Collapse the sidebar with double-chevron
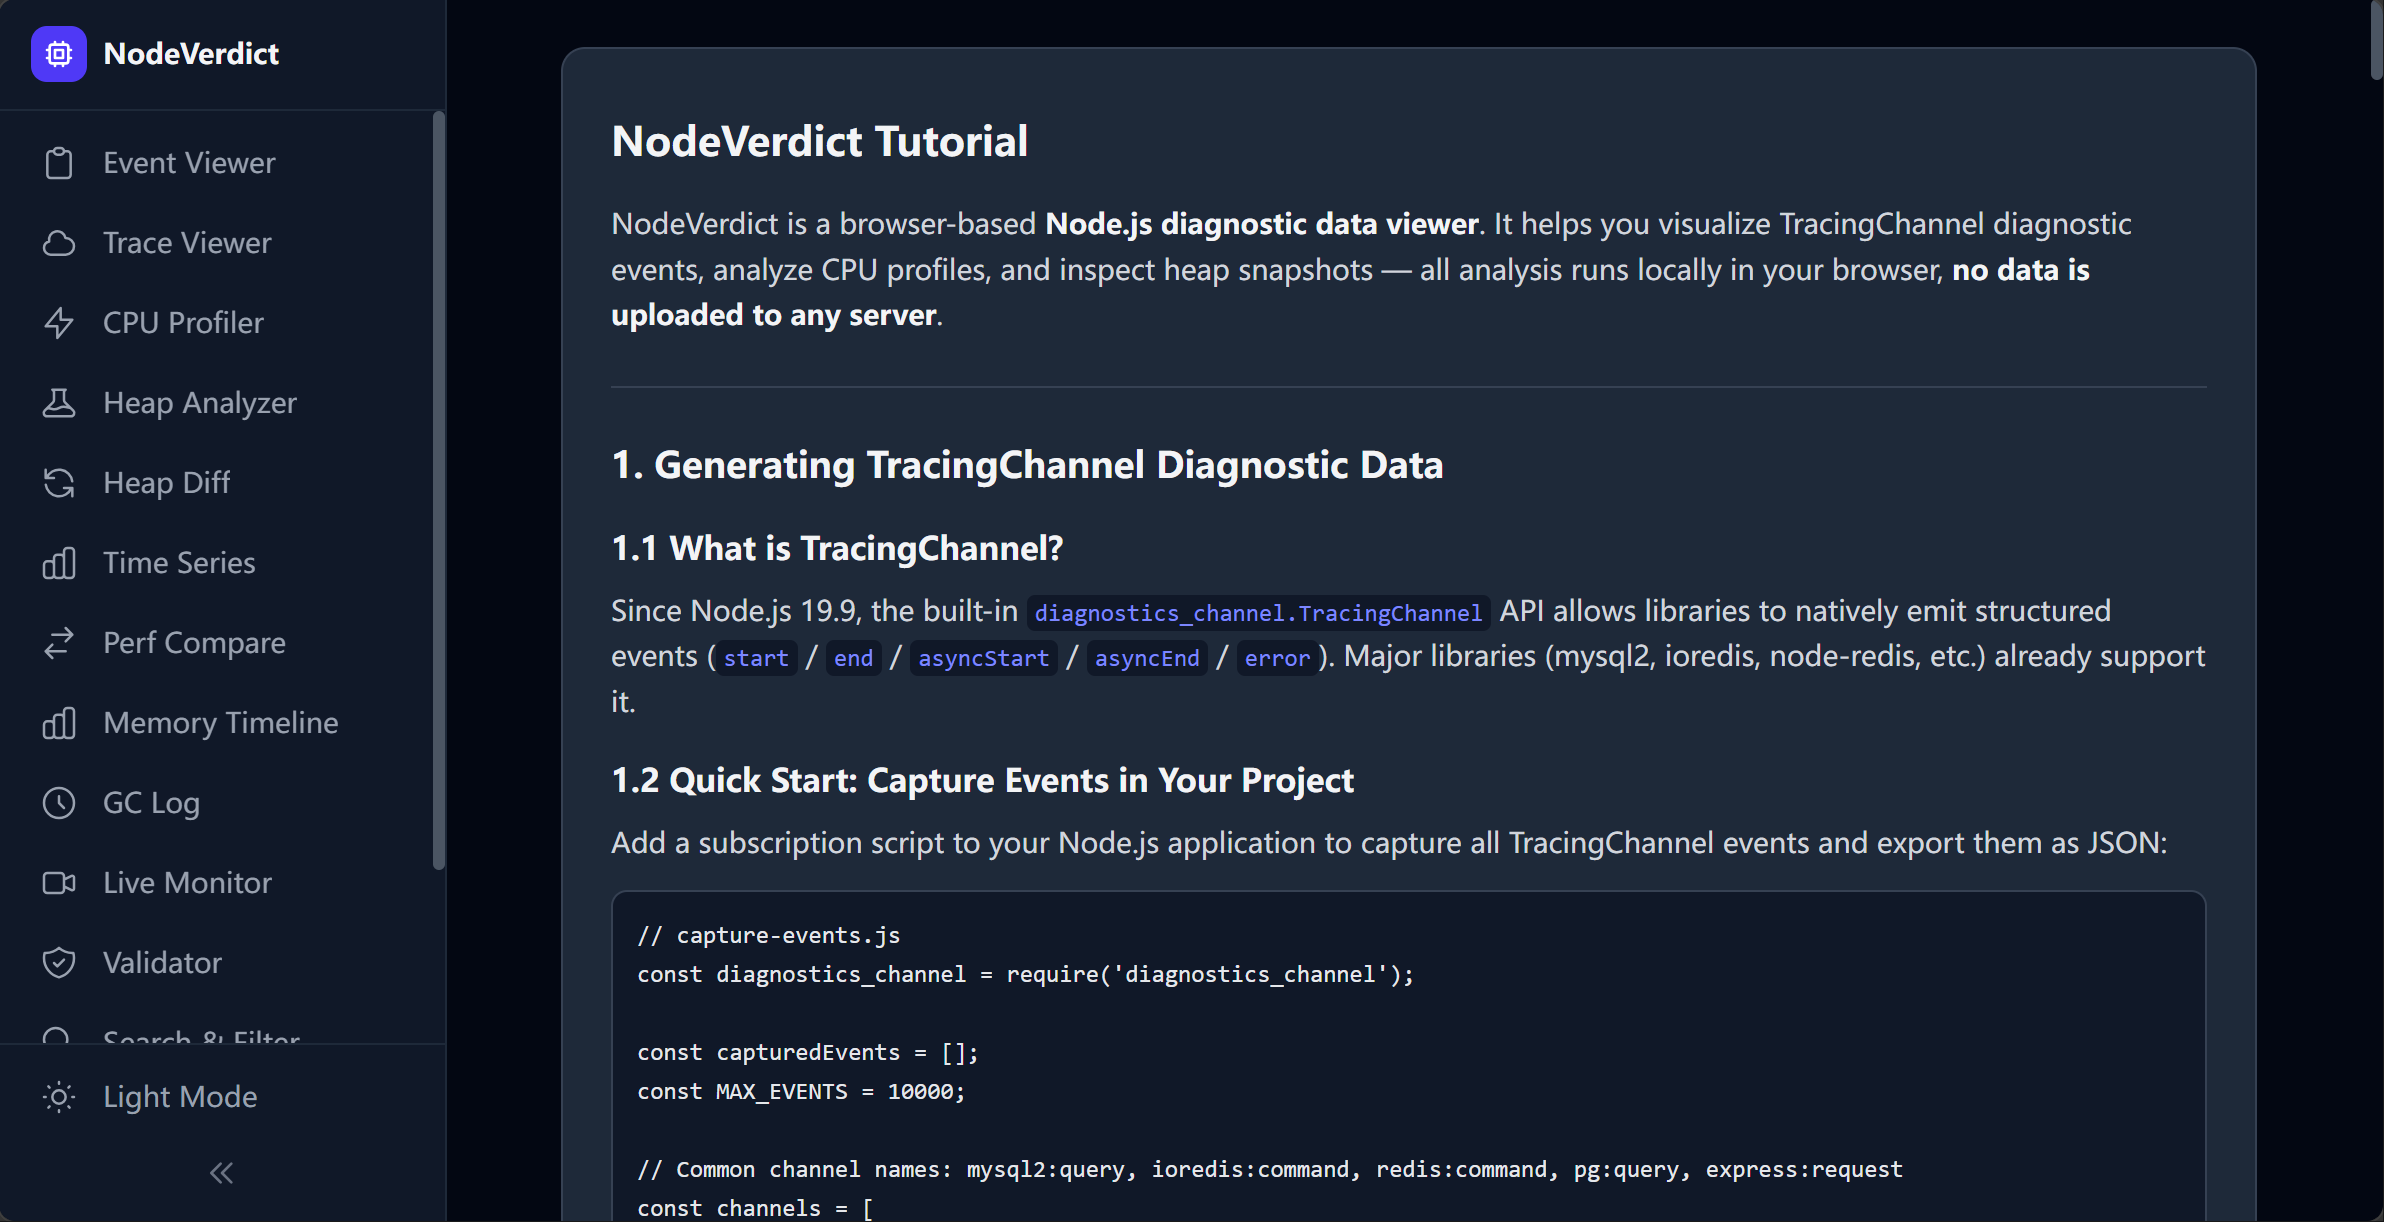2384x1222 pixels. click(222, 1173)
